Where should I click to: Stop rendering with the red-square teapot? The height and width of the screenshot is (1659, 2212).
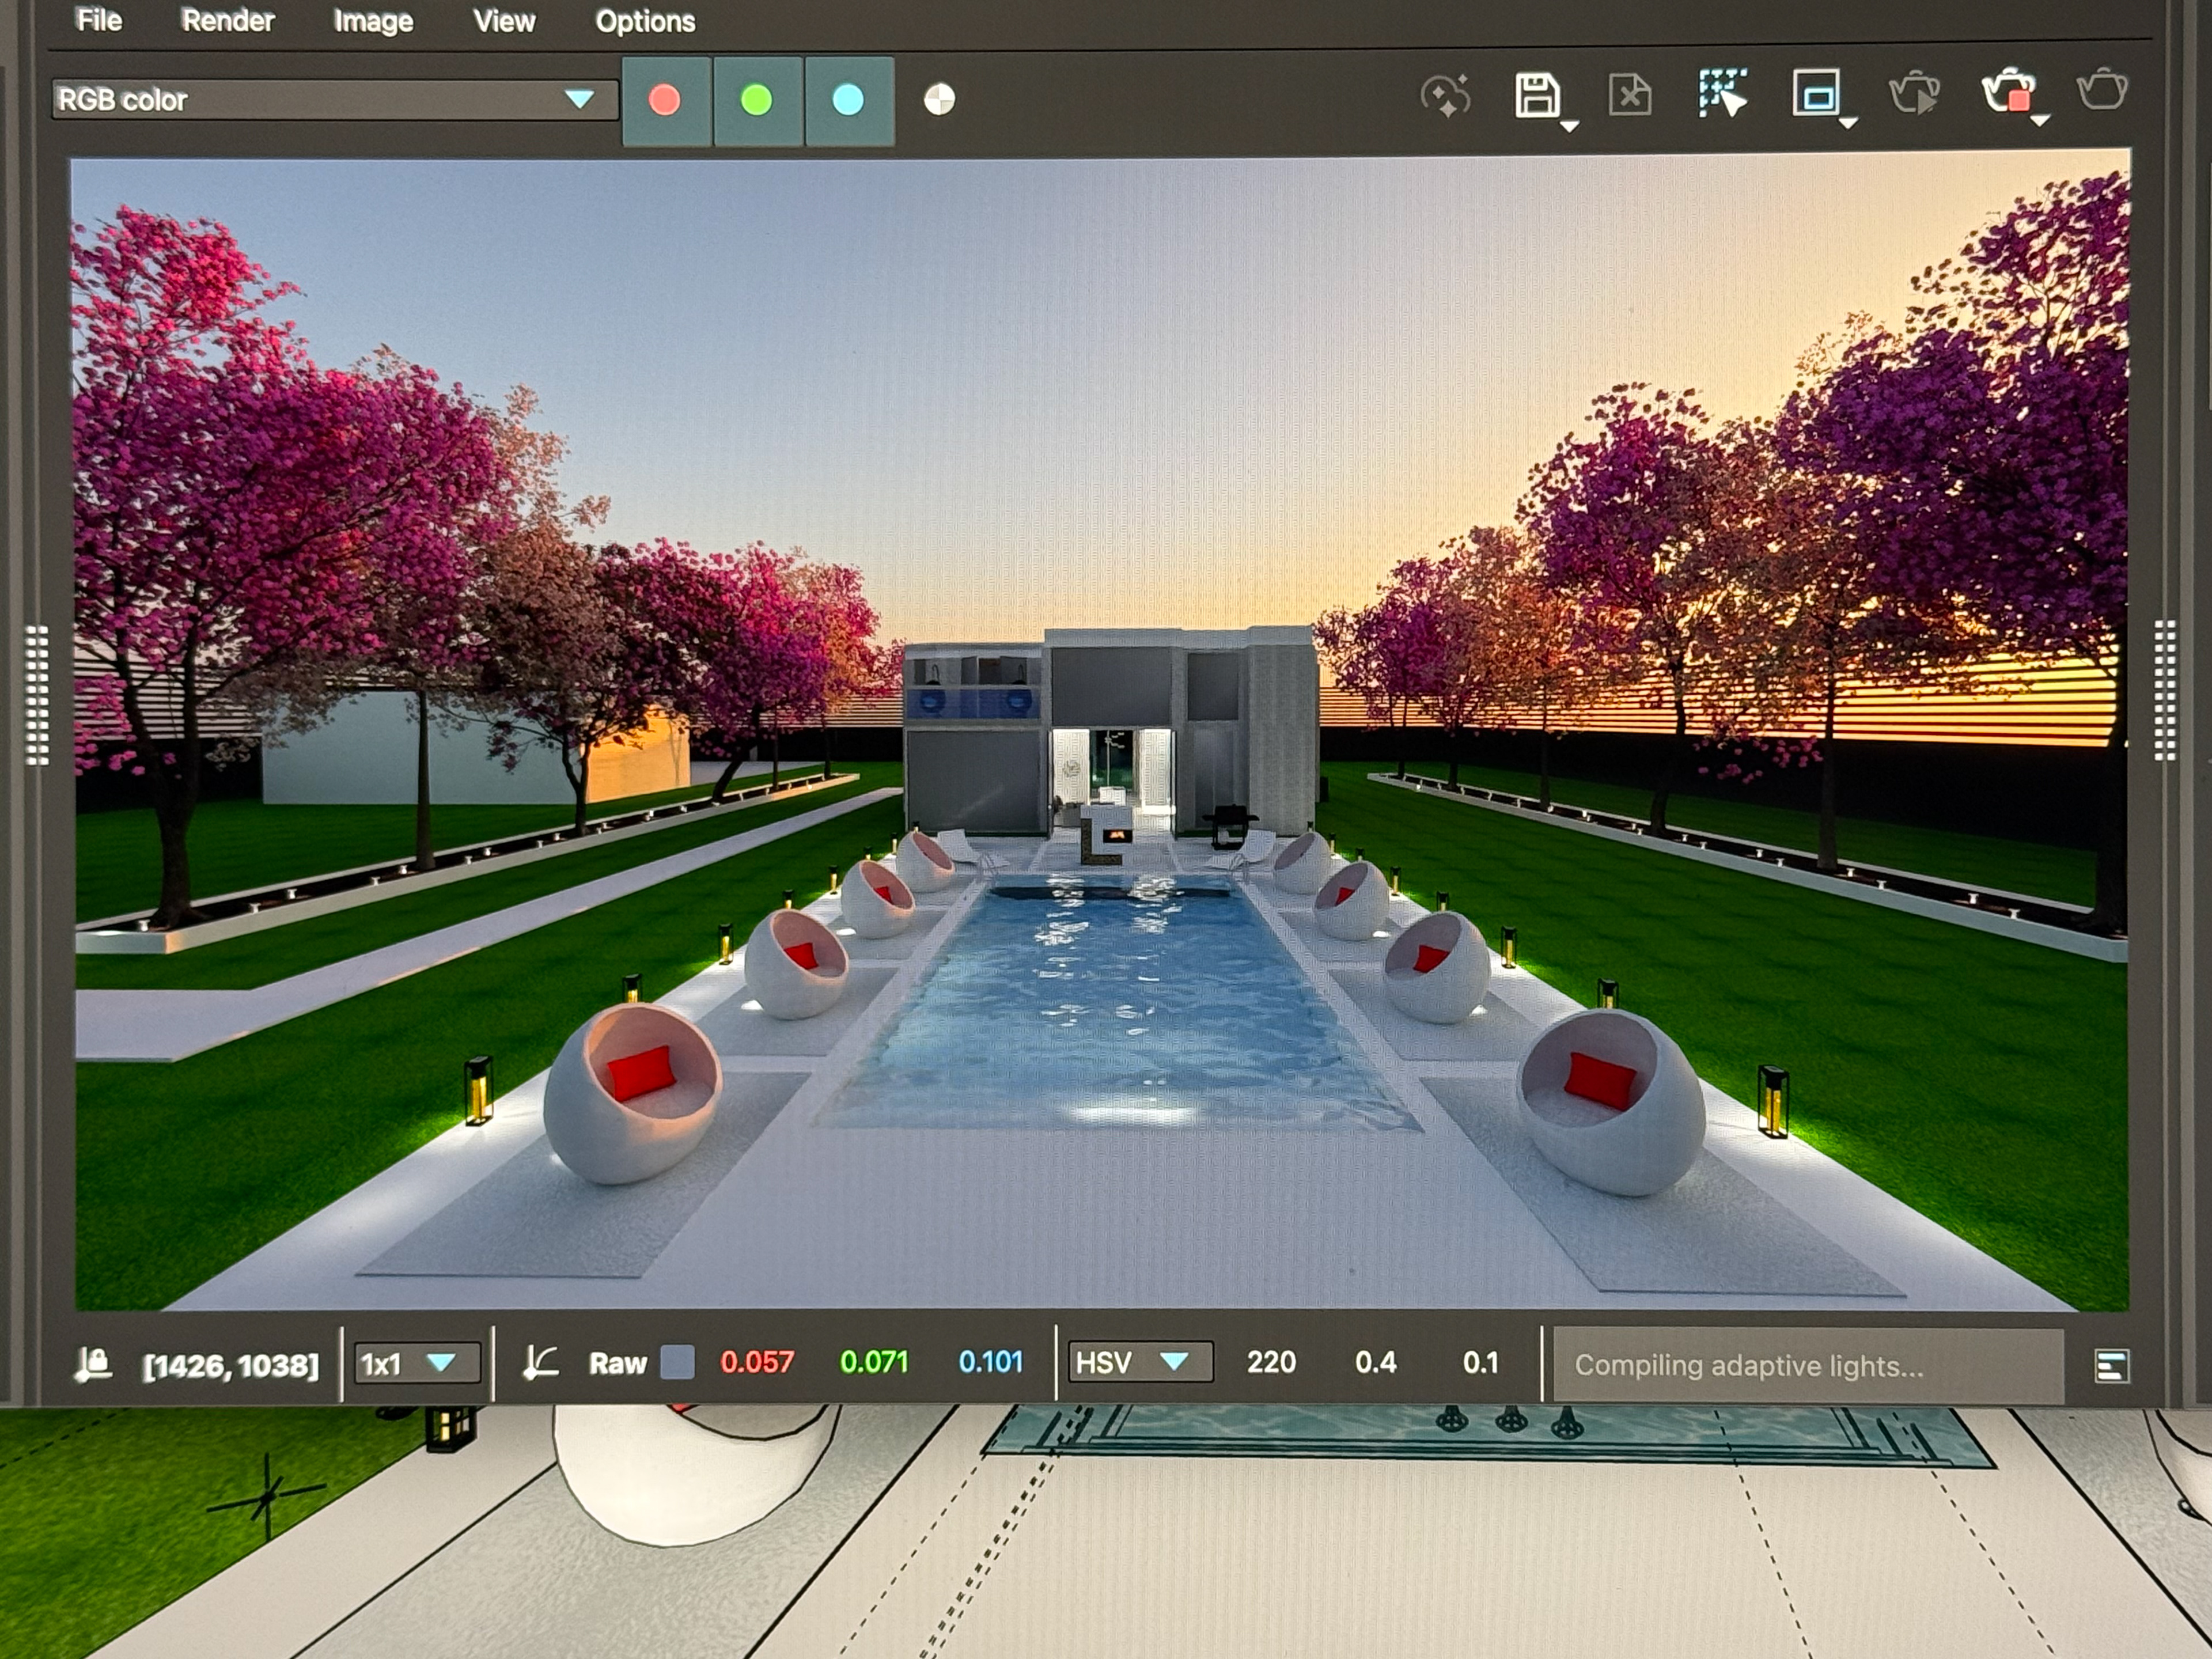(x=2008, y=93)
